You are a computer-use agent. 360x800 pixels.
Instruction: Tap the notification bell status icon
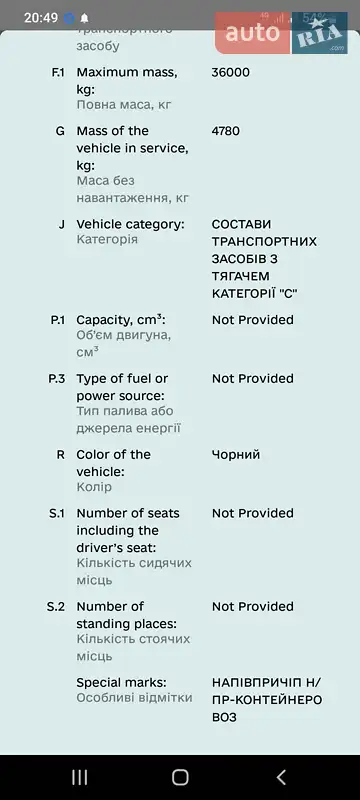[84, 18]
